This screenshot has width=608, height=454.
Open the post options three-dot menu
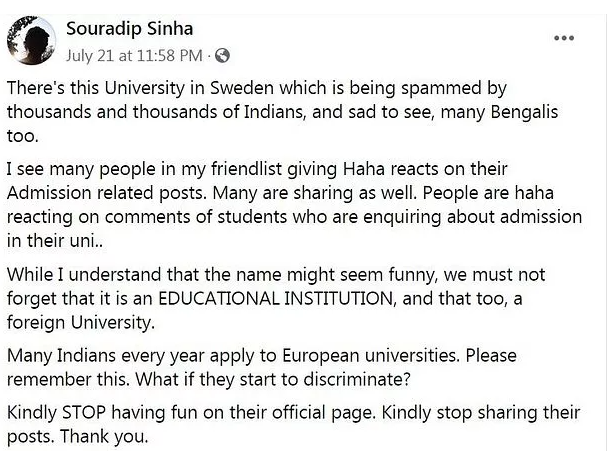pos(564,37)
